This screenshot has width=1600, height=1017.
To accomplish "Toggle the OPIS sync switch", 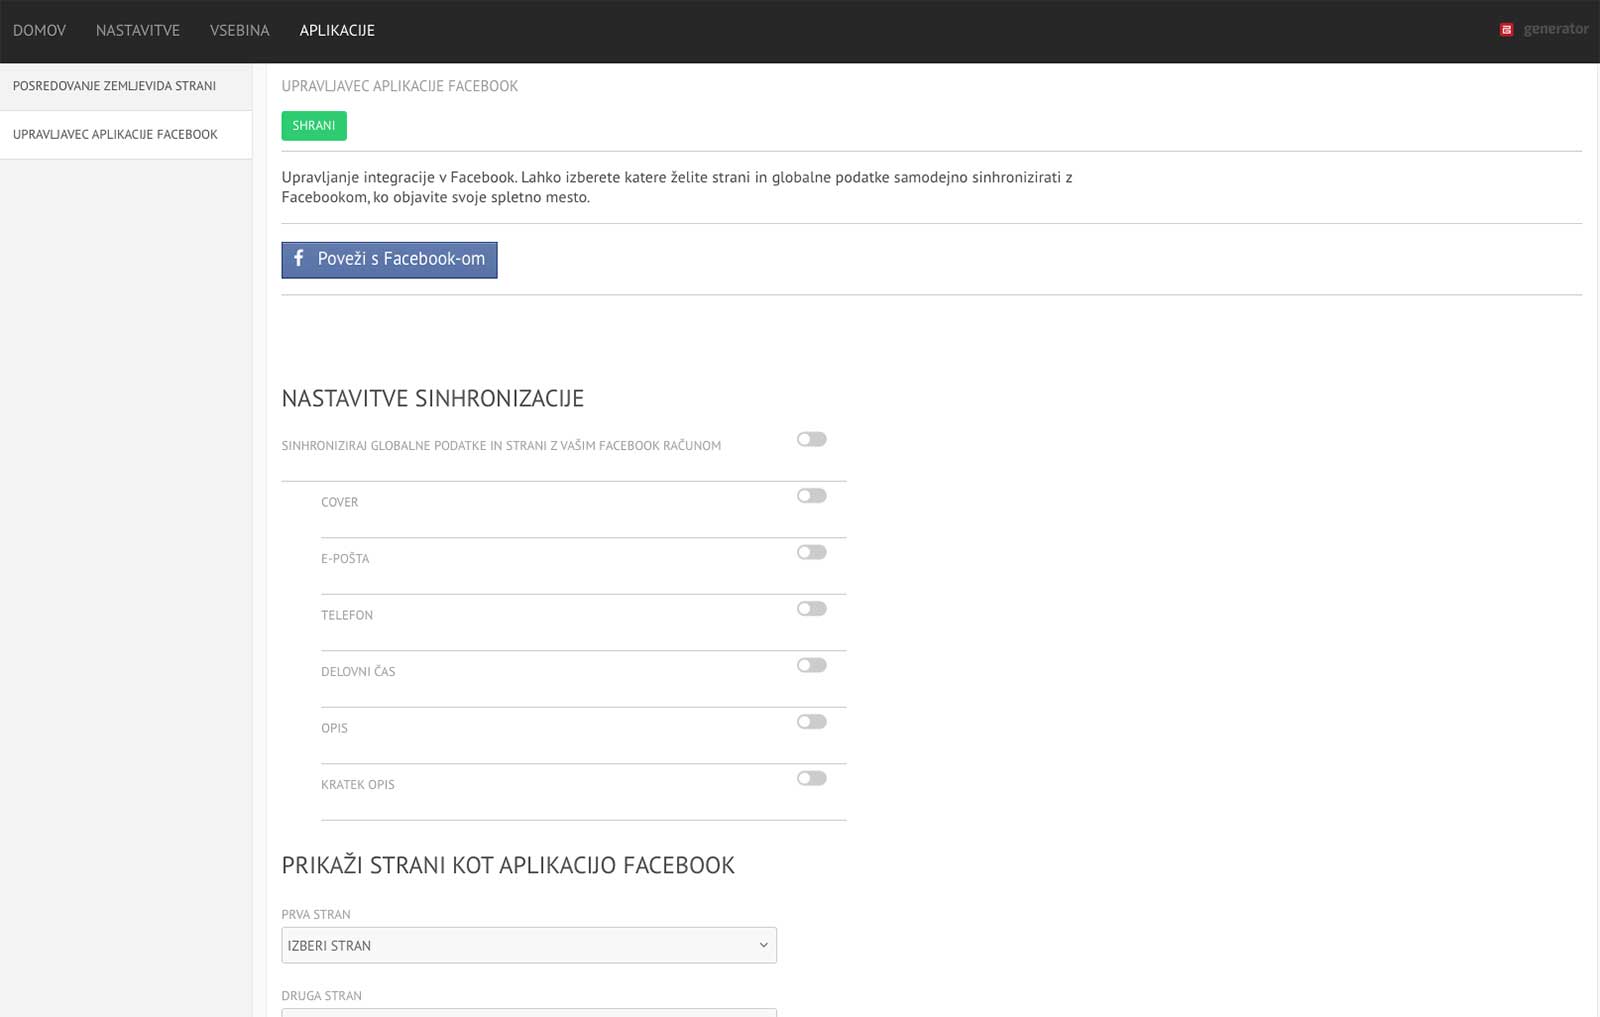I will (x=811, y=722).
